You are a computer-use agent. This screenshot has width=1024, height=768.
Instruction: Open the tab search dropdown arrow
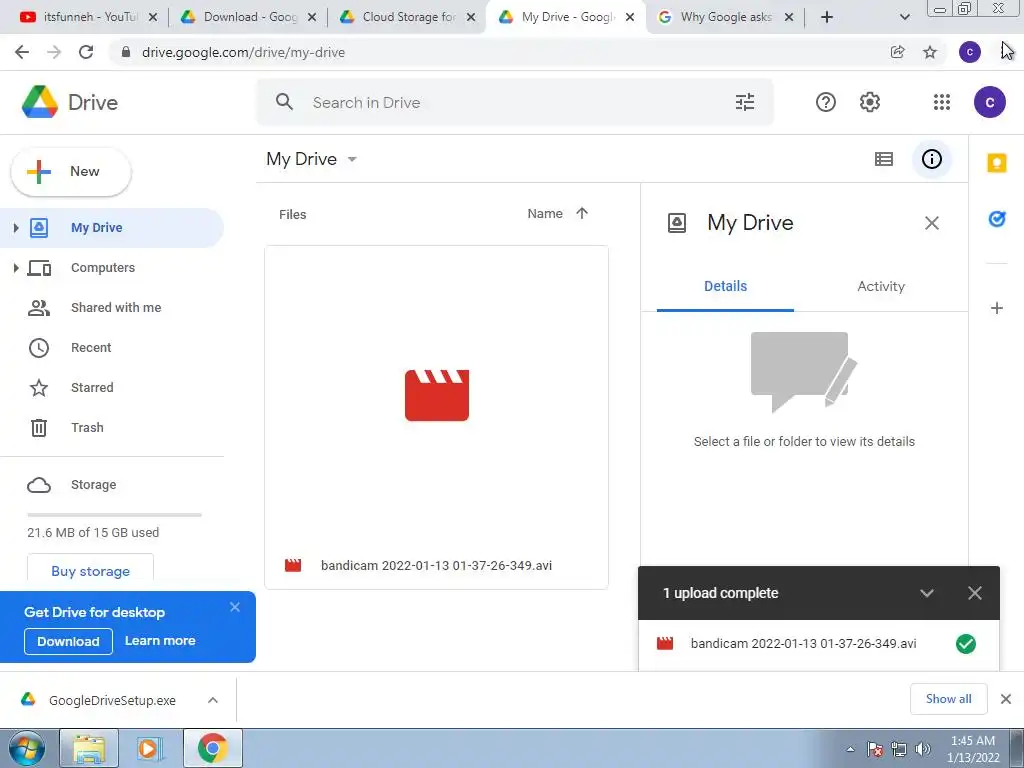coord(904,17)
